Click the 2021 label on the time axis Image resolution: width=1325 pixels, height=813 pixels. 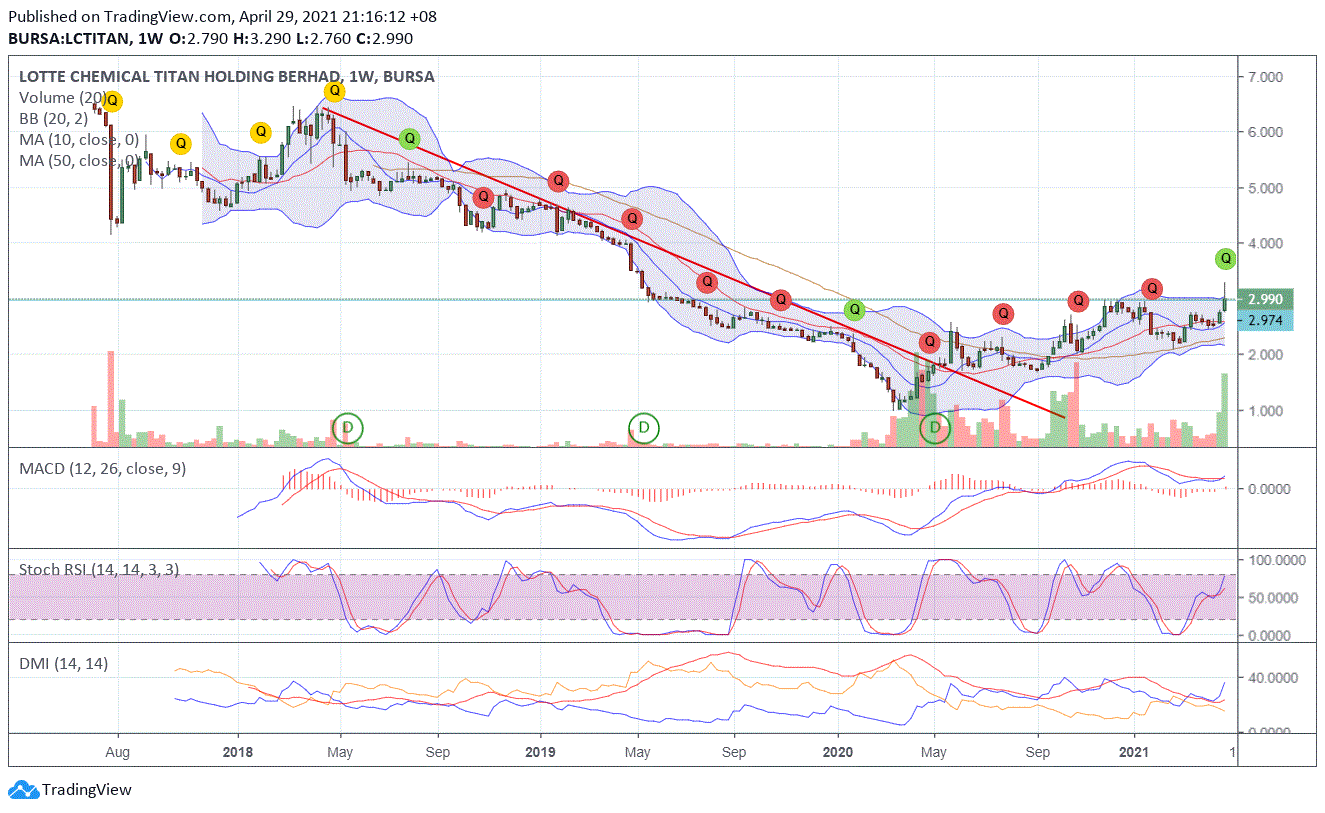[x=1135, y=751]
